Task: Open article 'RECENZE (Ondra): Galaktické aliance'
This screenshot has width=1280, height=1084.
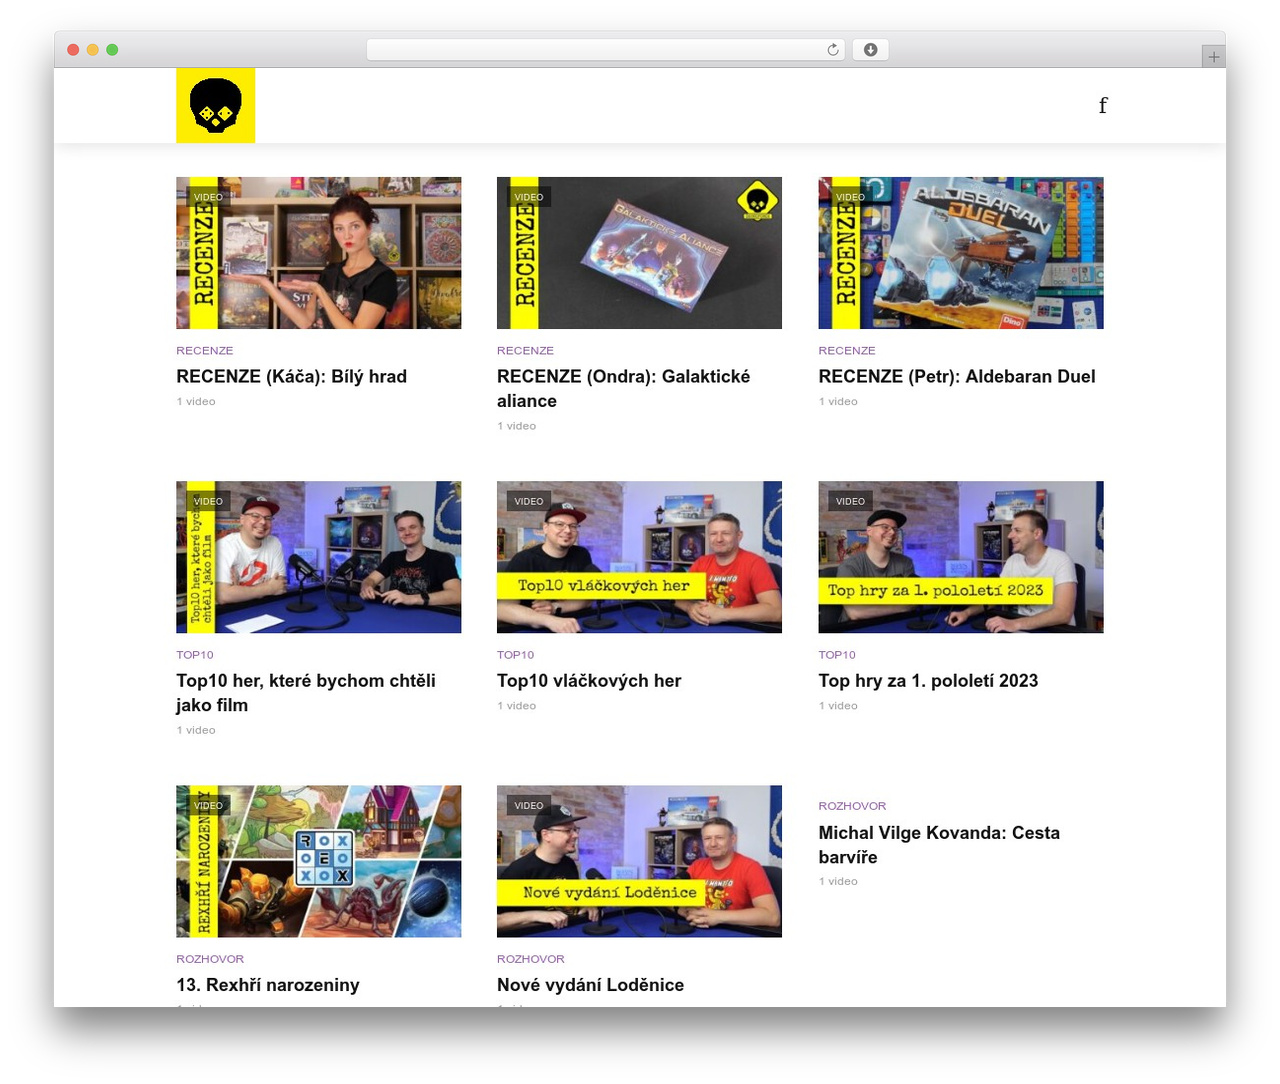Action: [623, 389]
